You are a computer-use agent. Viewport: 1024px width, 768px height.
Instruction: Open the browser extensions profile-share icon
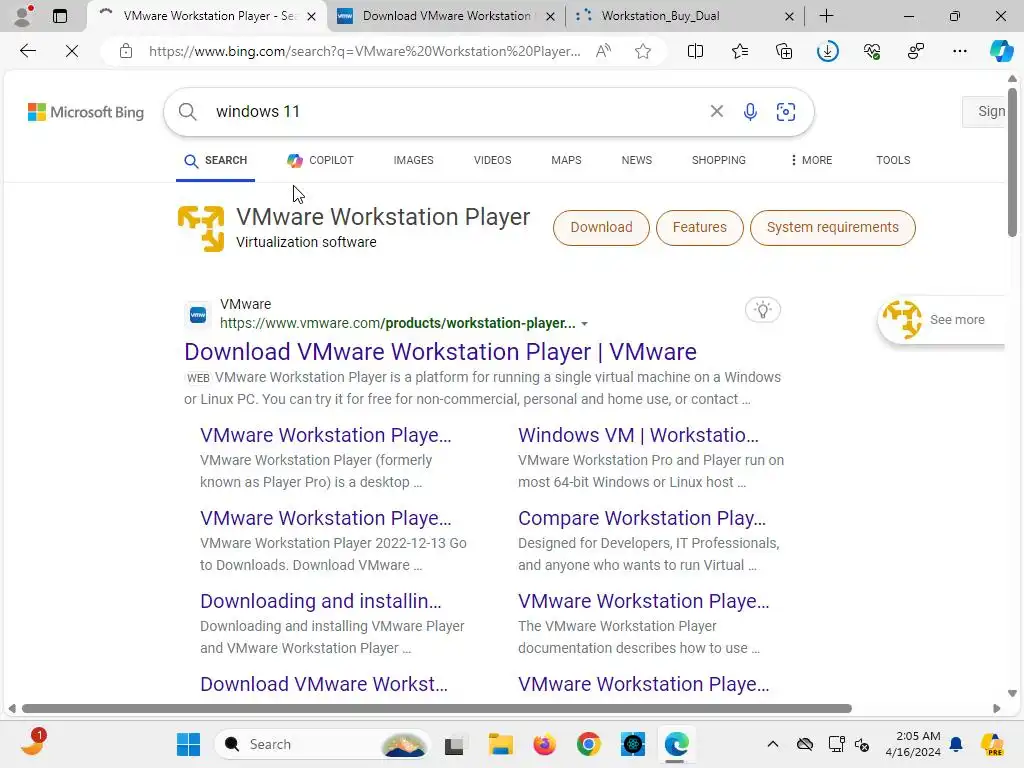[916, 51]
